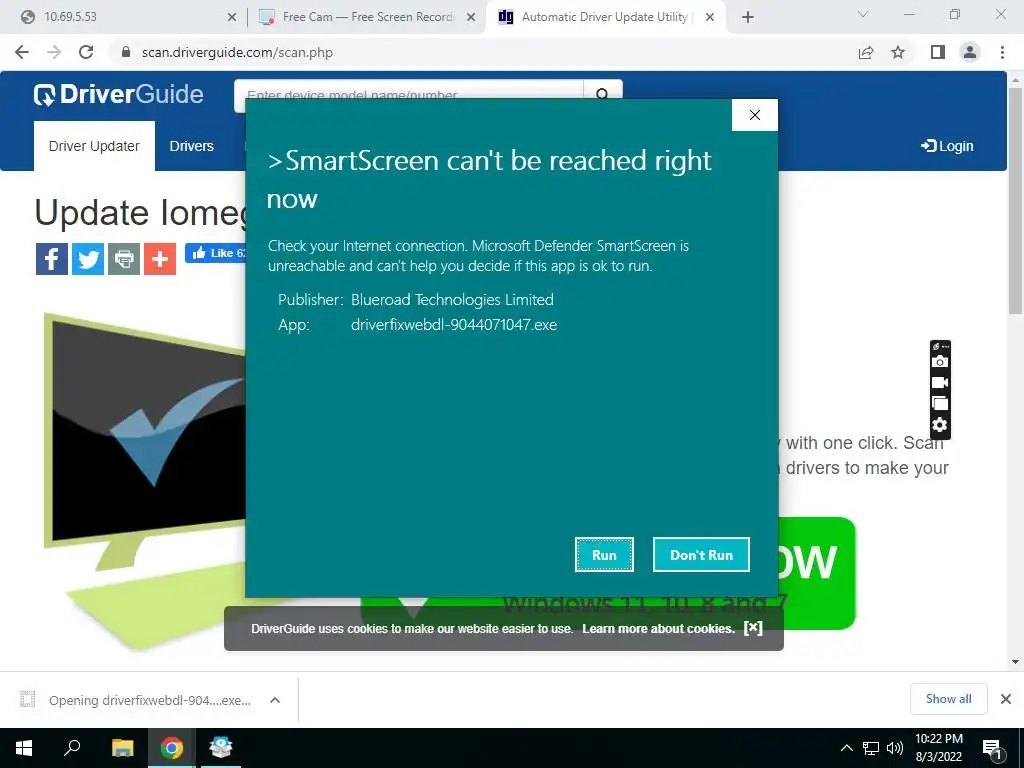Open notification center icon
This screenshot has height=768, width=1024.
click(x=992, y=749)
